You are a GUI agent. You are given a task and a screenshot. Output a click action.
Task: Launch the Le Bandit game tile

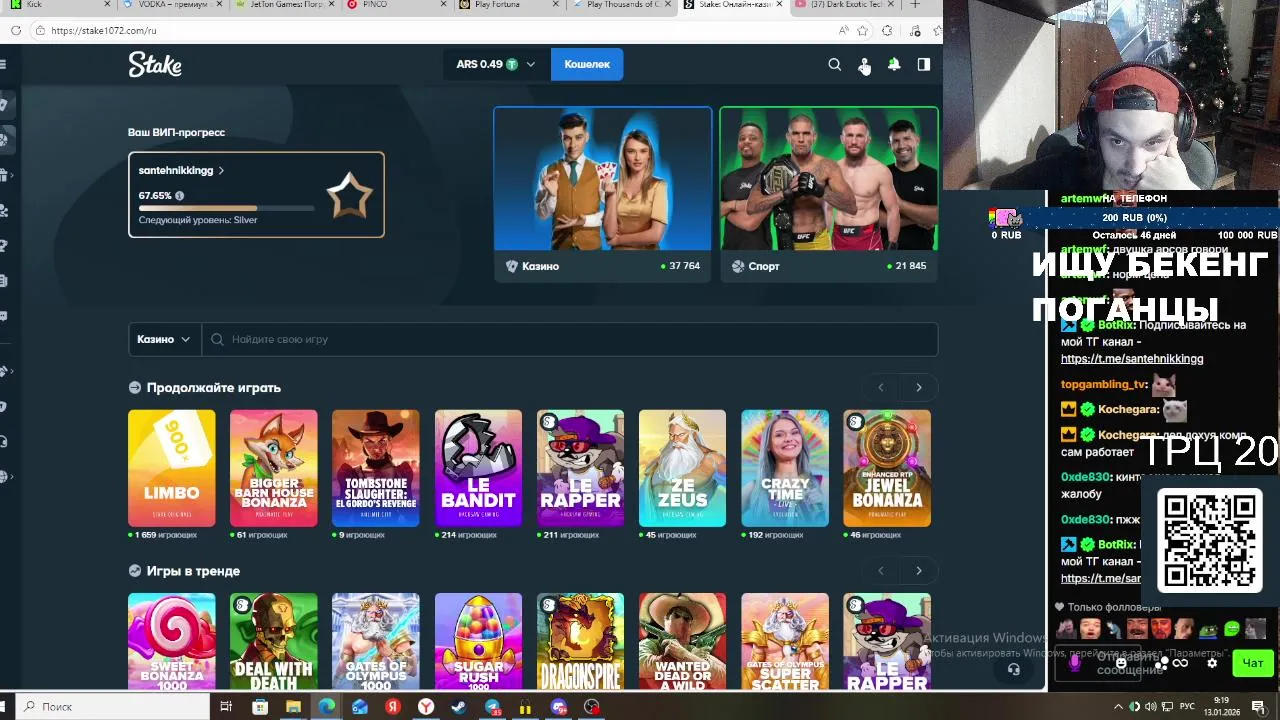(478, 468)
